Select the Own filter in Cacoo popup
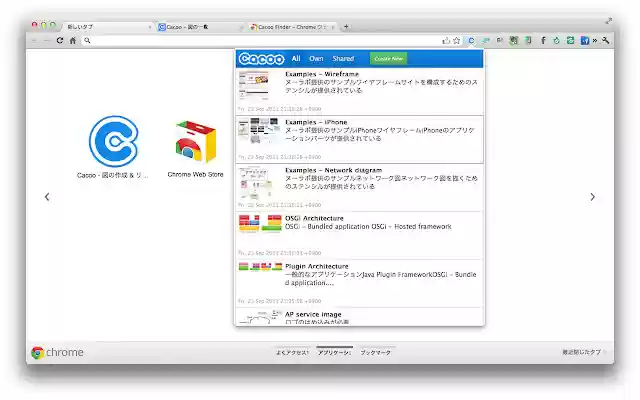Image resolution: width=640 pixels, height=400 pixels. click(316, 59)
